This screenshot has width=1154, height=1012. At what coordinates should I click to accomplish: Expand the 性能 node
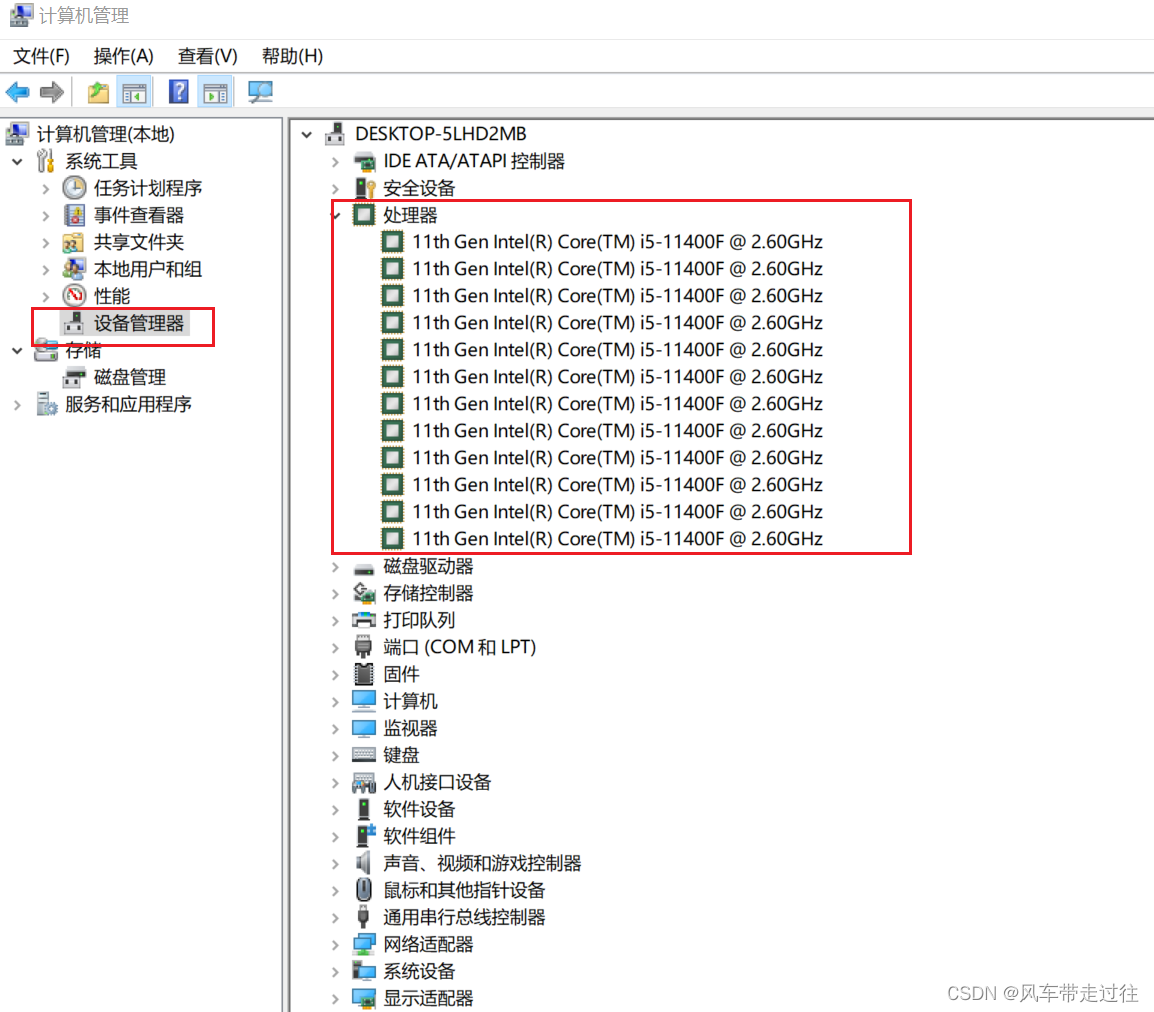(x=46, y=297)
